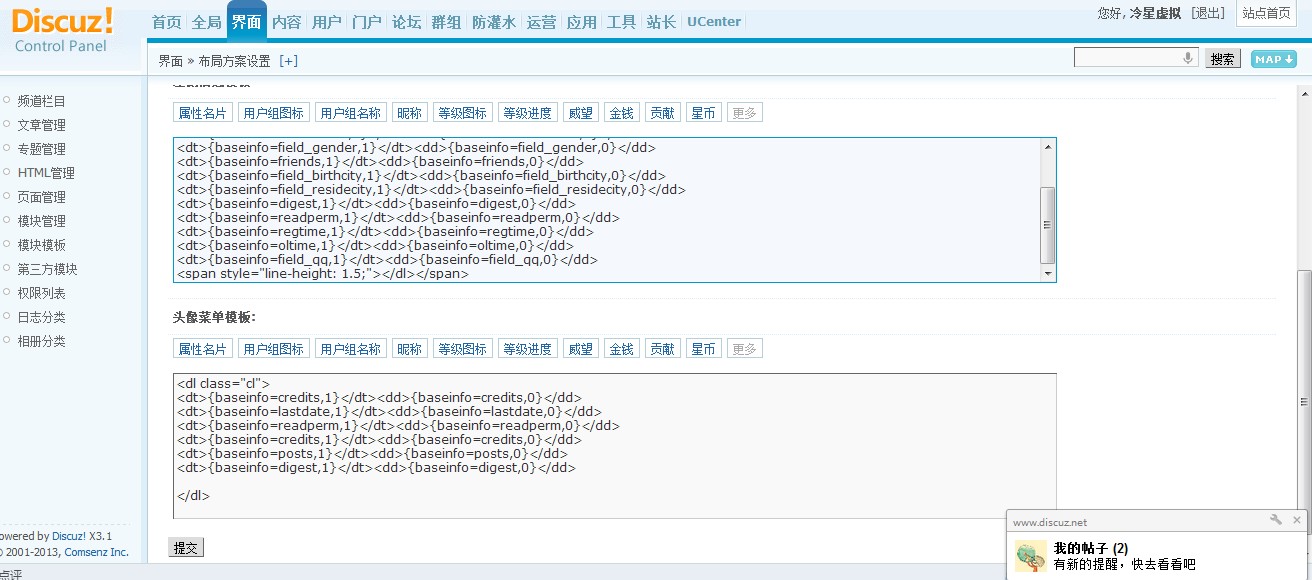Open the 全局 top menu

(x=206, y=22)
